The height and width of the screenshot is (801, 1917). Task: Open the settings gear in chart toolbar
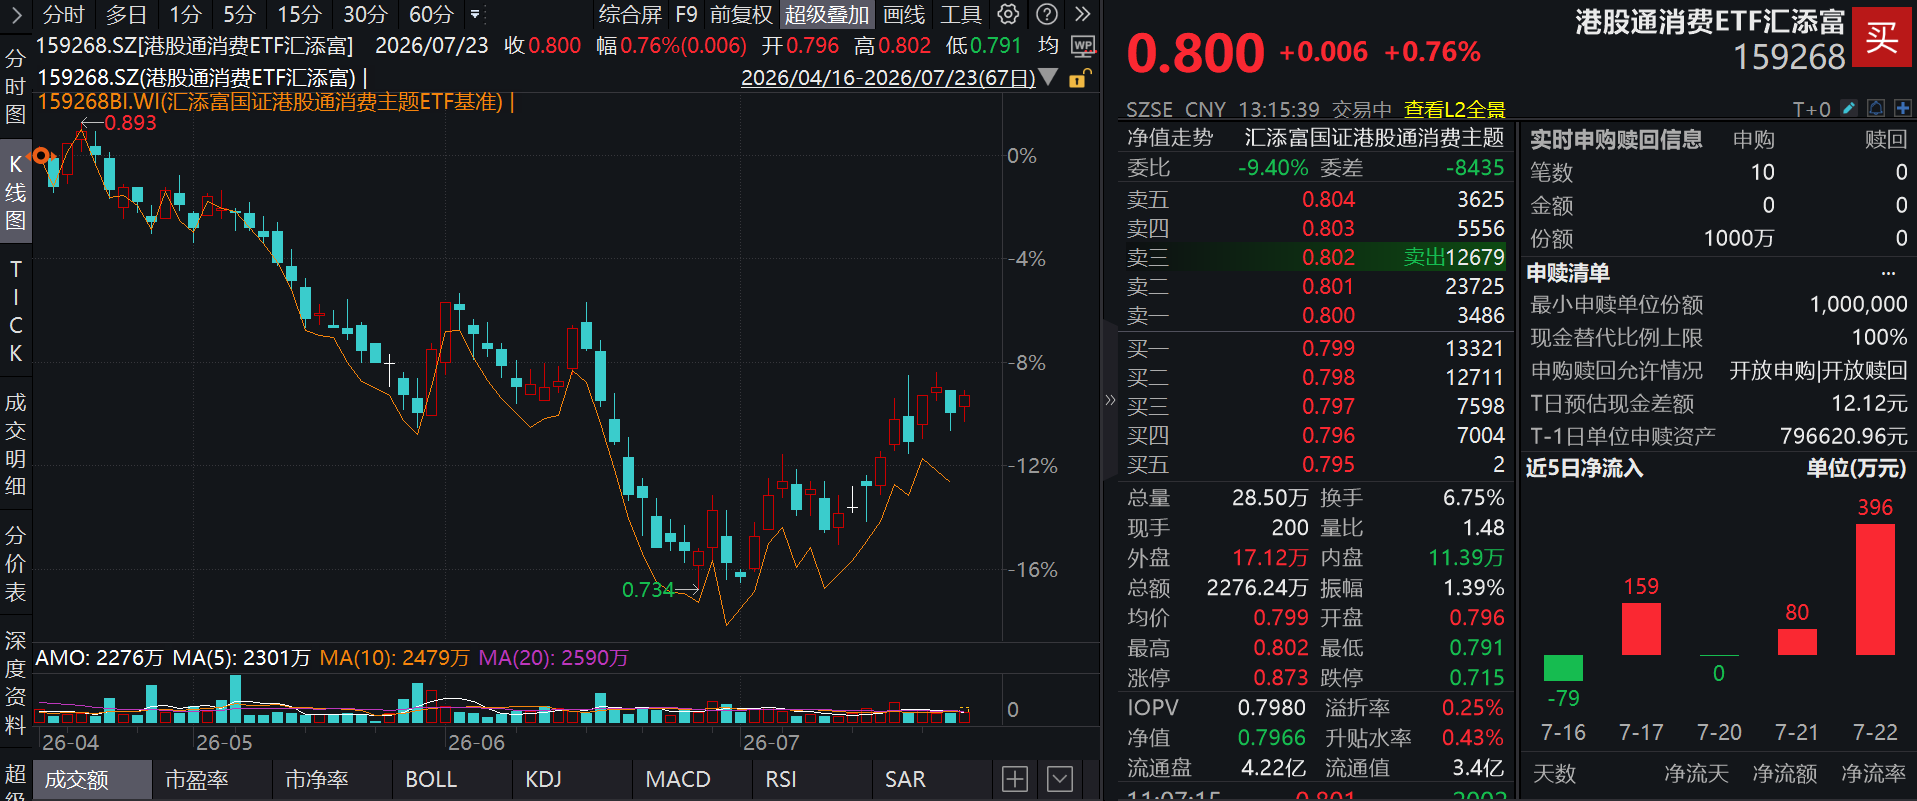pos(1008,14)
